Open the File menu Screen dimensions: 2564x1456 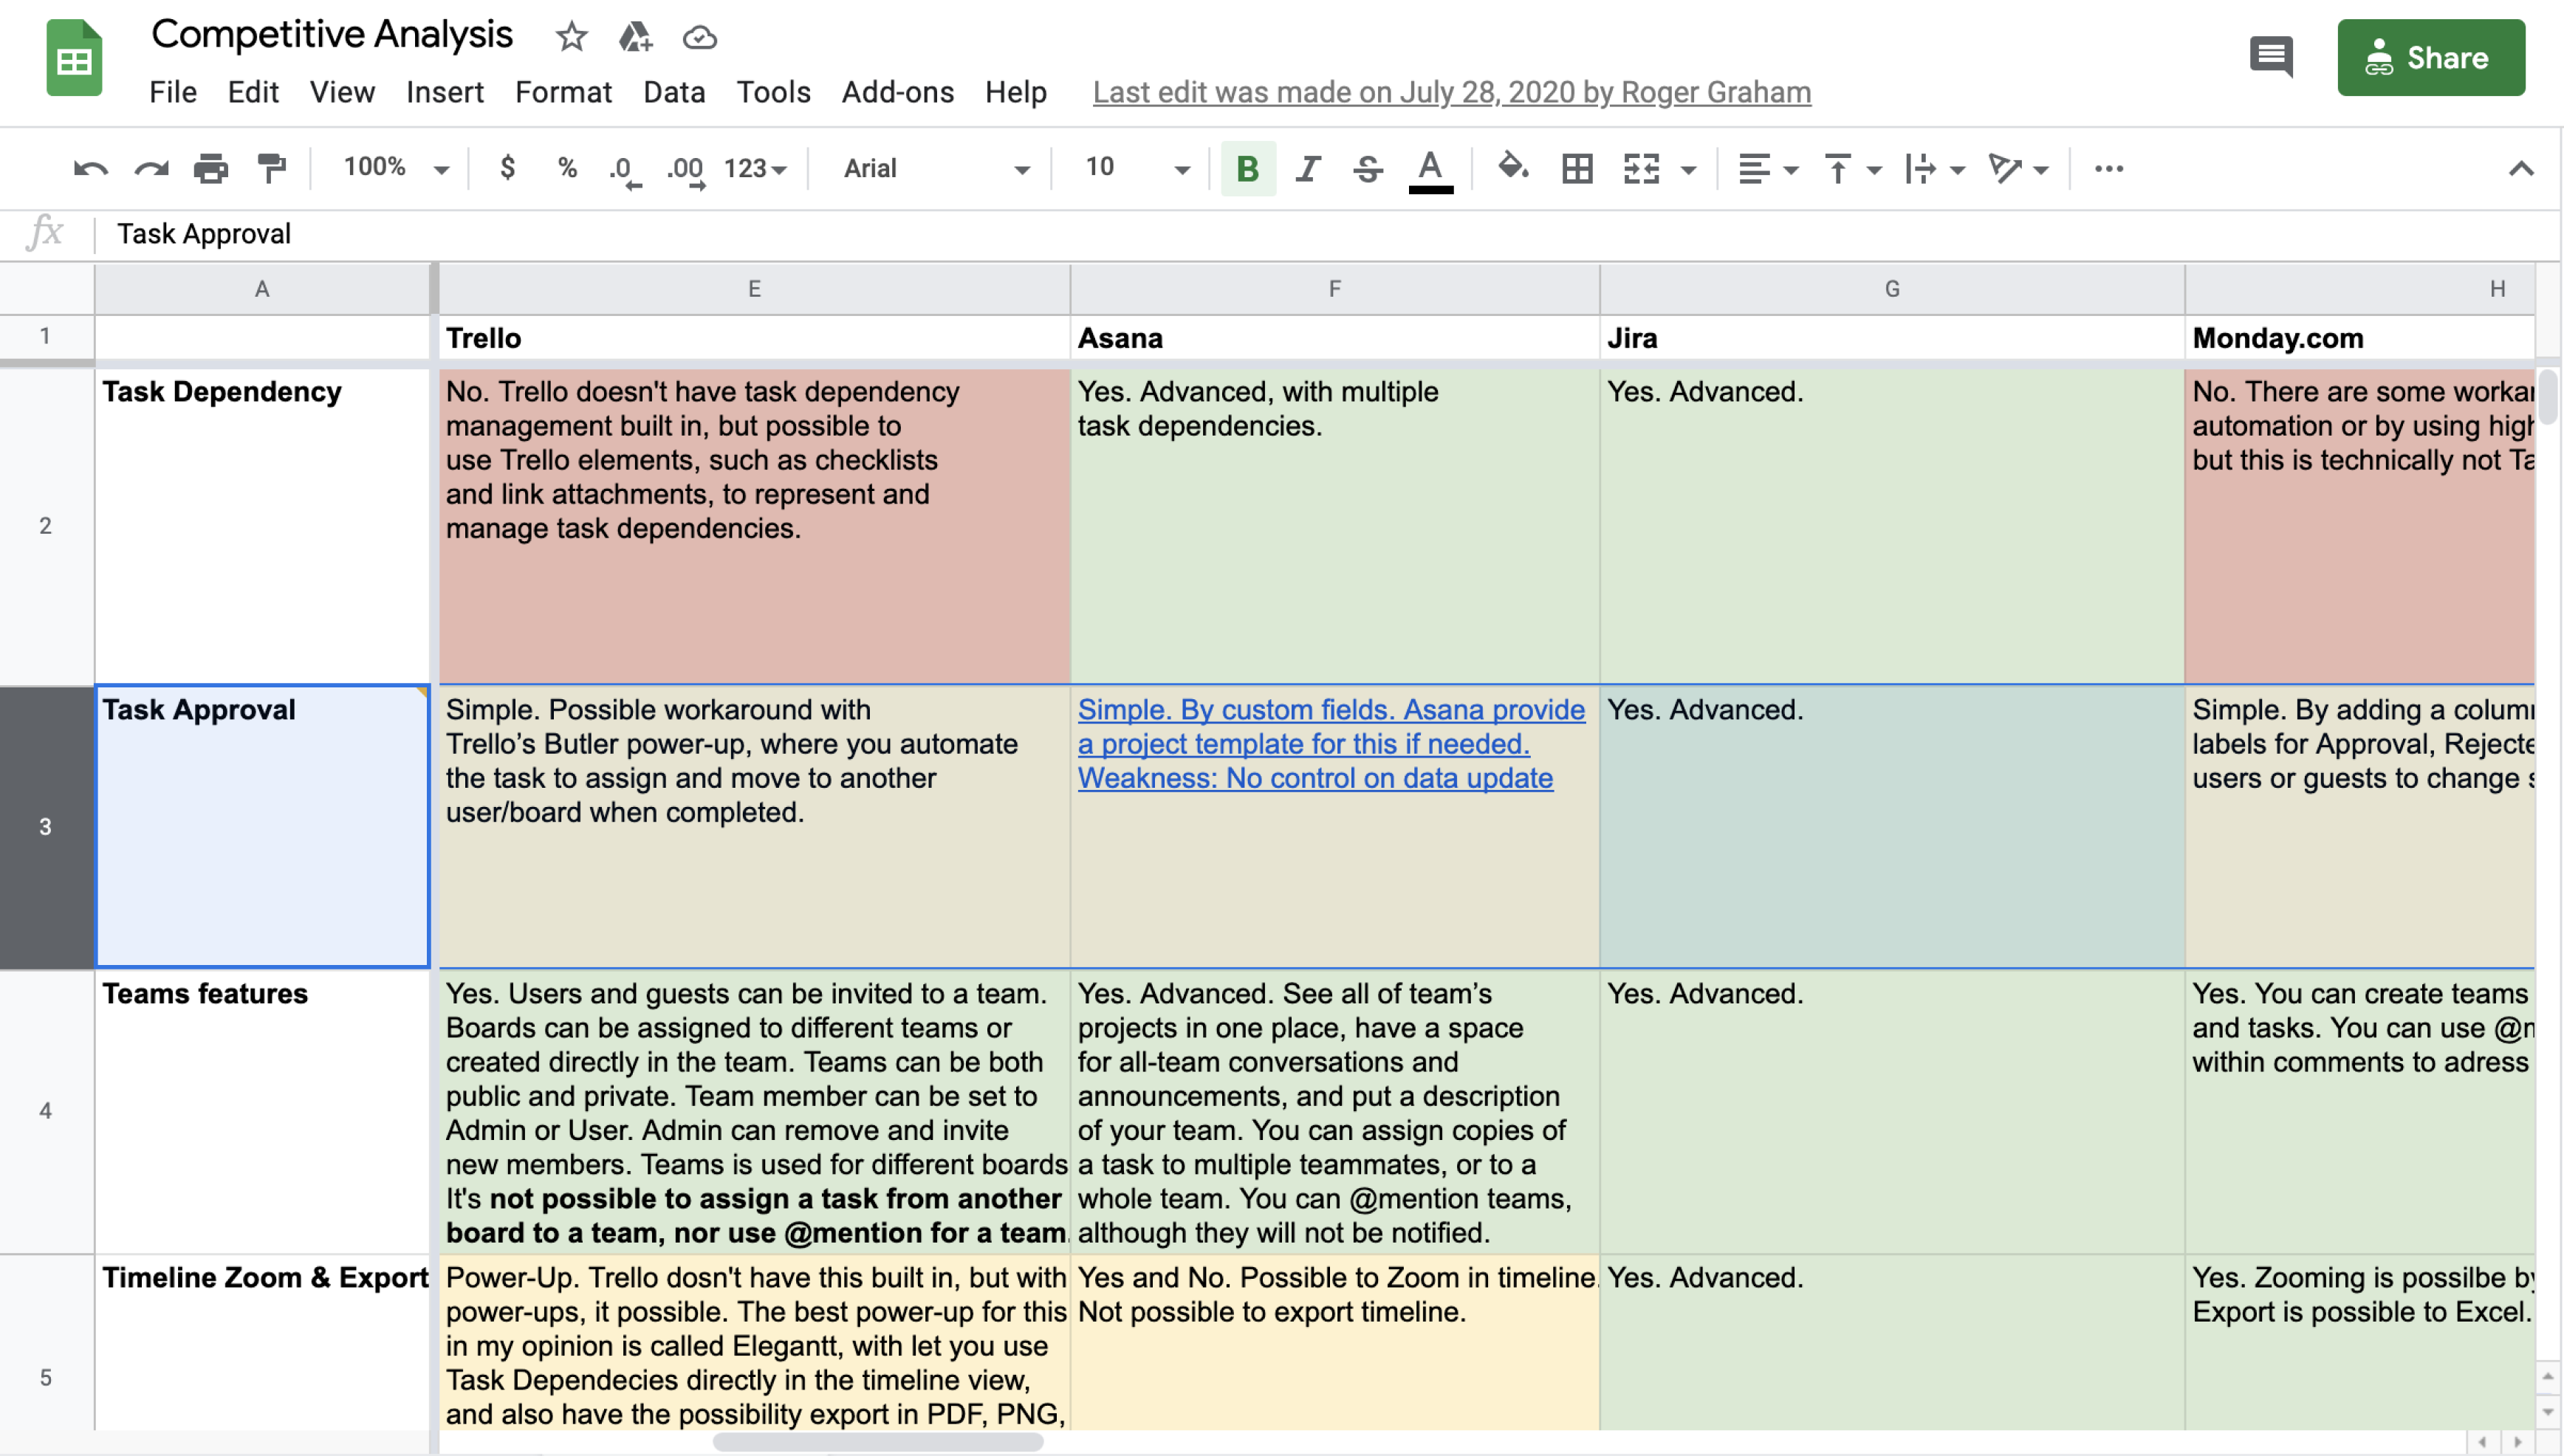(173, 92)
